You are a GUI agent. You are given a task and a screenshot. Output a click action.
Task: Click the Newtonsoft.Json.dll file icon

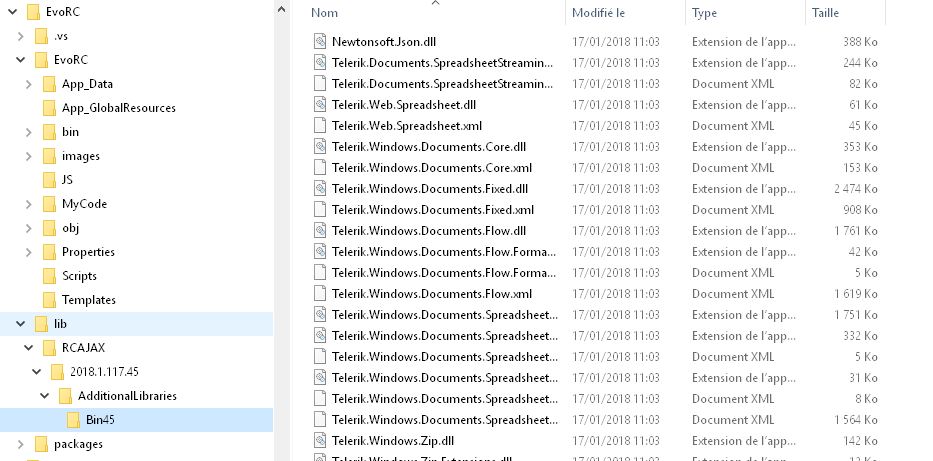(320, 42)
